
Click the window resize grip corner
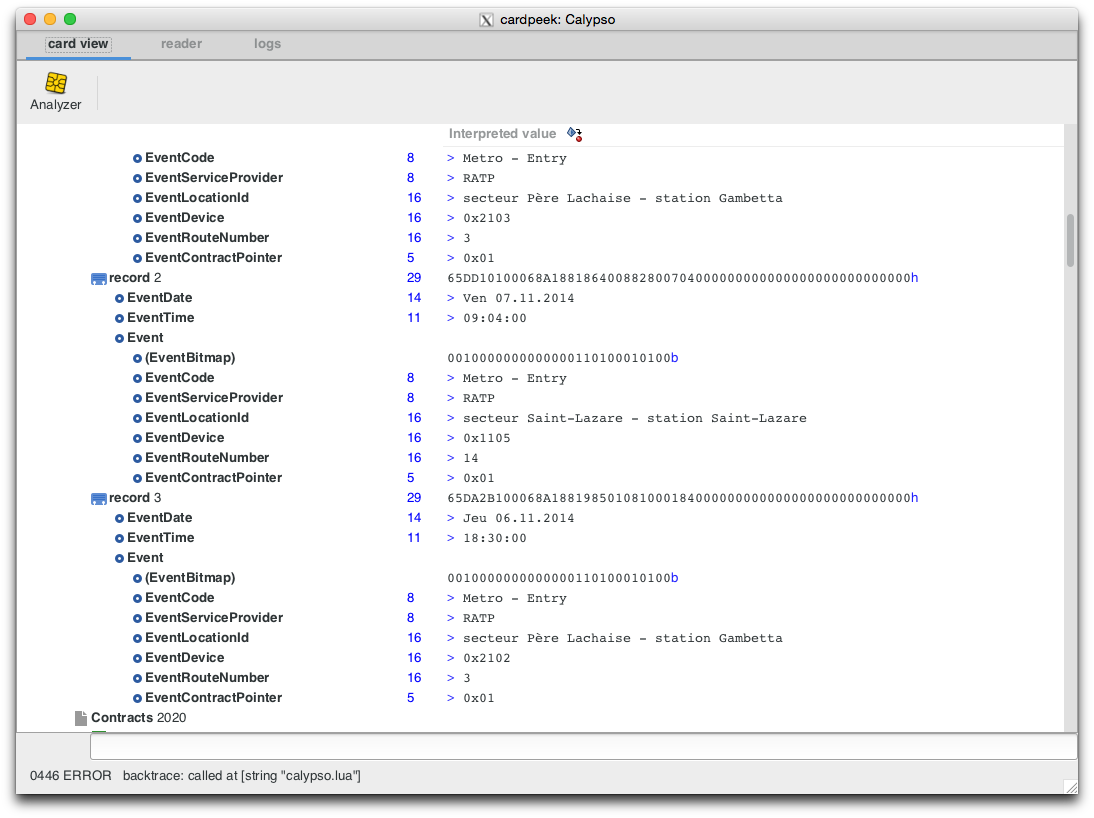[1071, 787]
